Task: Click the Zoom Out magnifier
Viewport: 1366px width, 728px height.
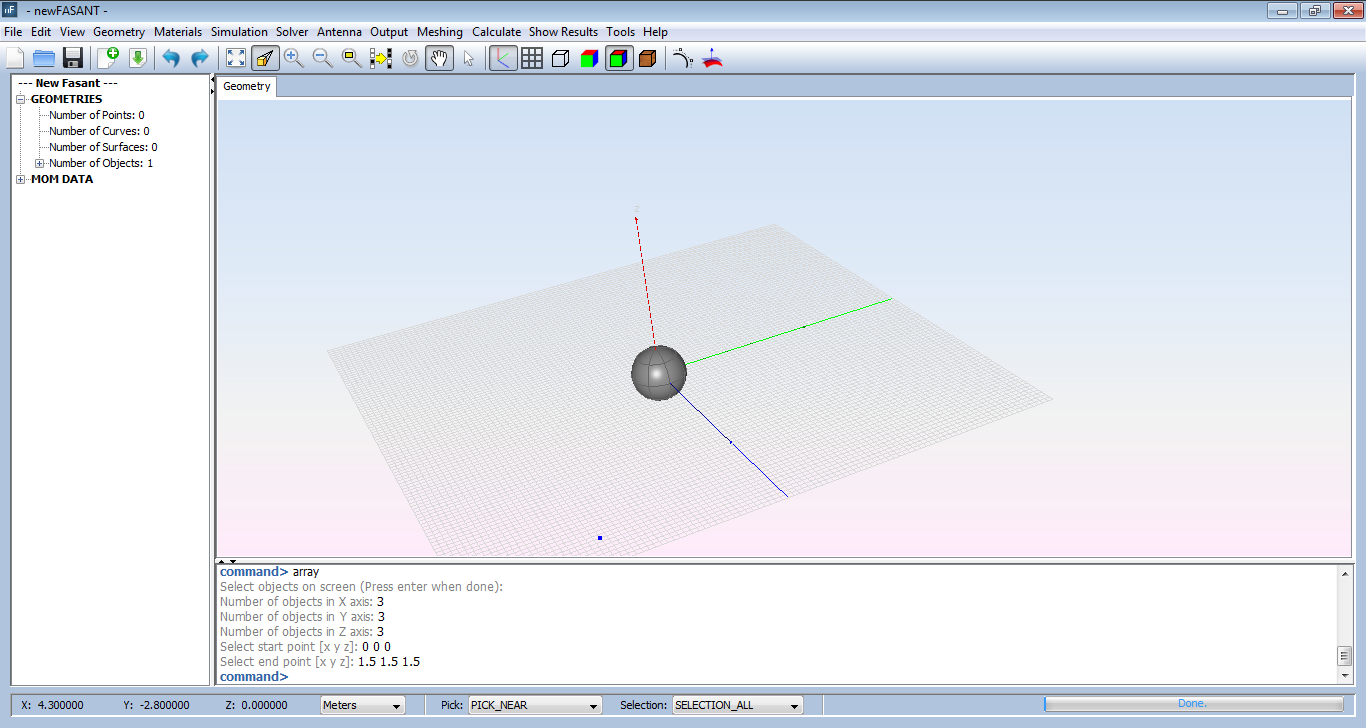Action: click(322, 58)
